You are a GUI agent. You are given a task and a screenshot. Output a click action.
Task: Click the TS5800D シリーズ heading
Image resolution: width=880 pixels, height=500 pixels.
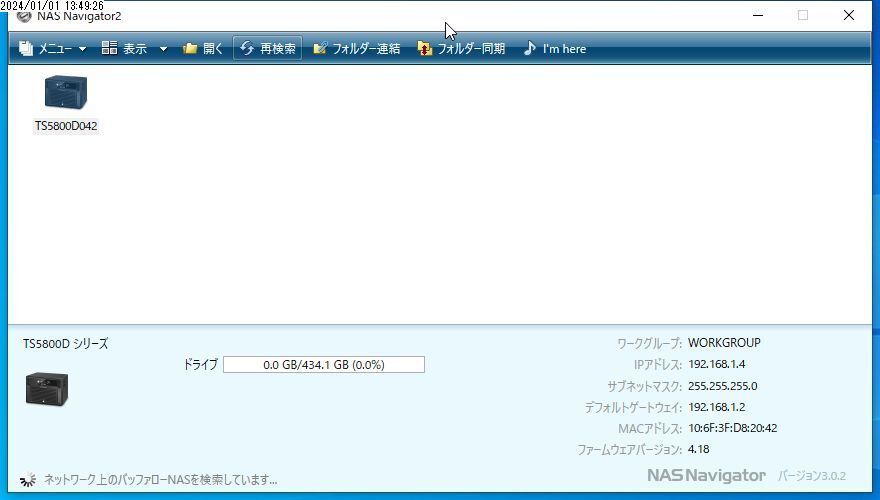point(65,344)
